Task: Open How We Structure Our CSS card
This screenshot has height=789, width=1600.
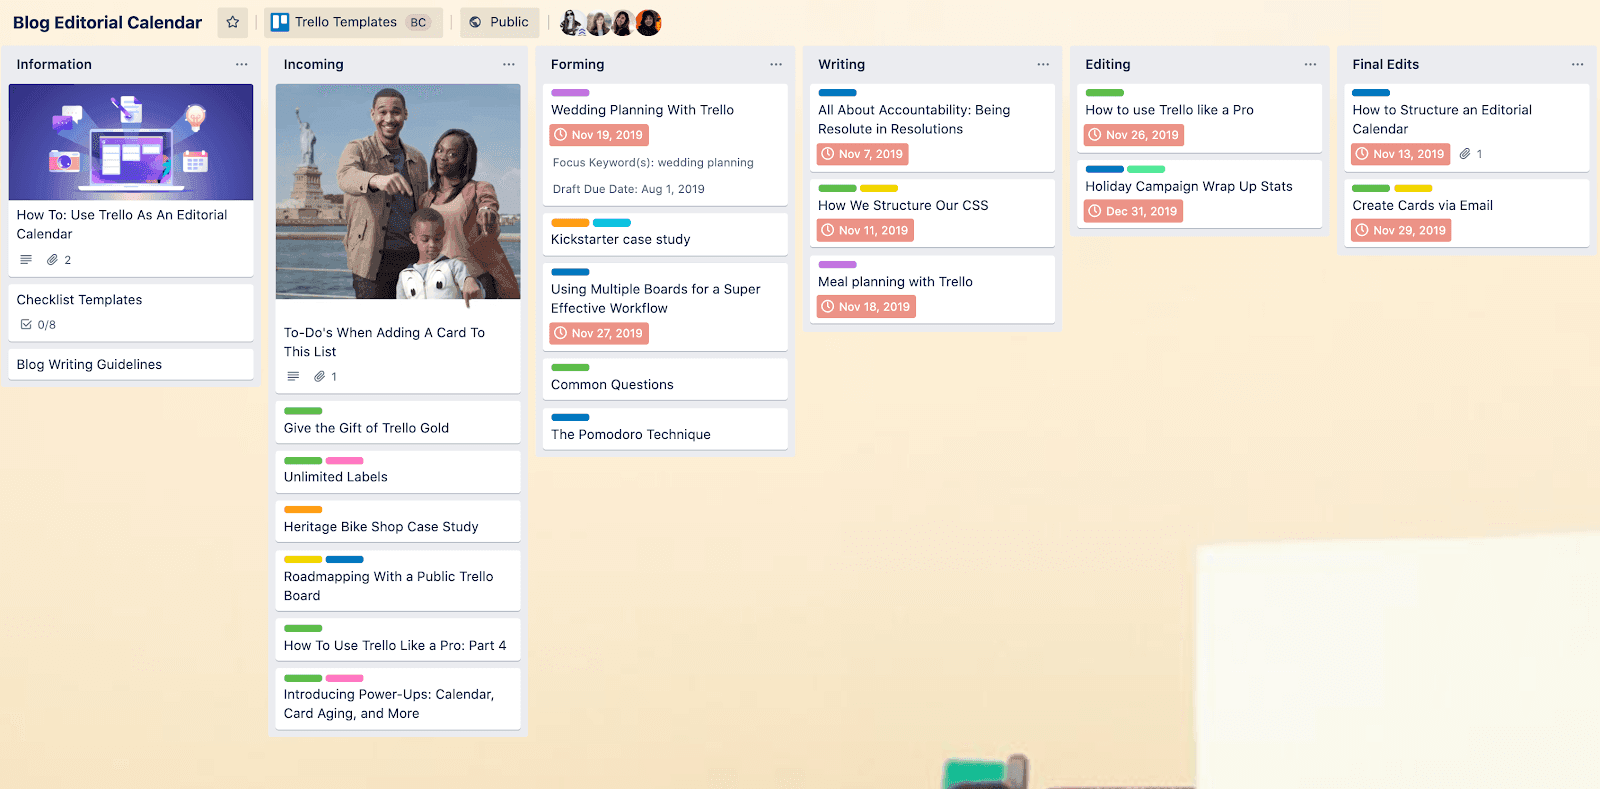Action: (x=932, y=213)
